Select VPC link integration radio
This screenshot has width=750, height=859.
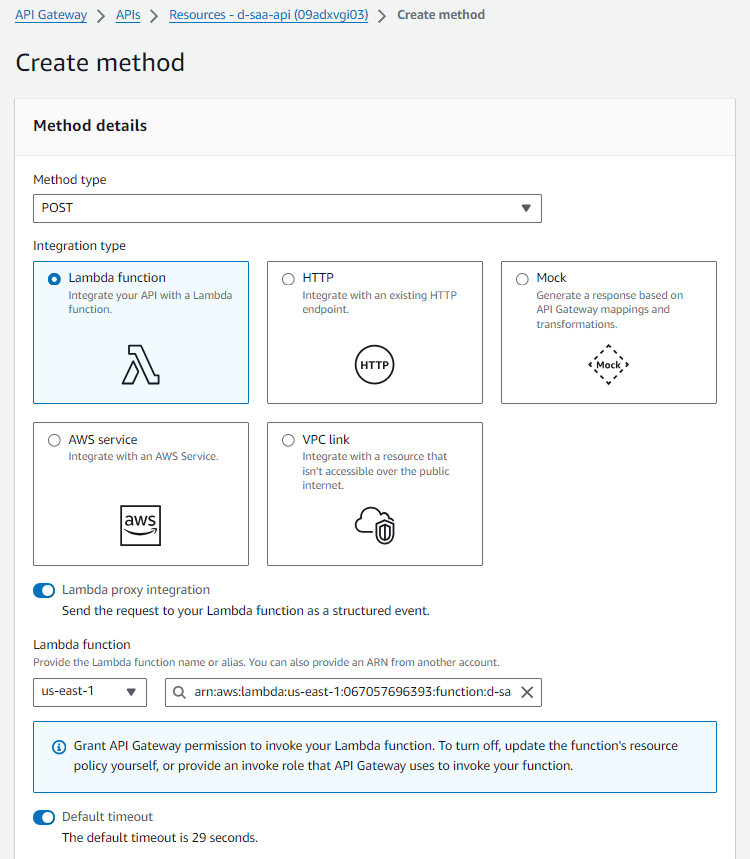coord(288,440)
